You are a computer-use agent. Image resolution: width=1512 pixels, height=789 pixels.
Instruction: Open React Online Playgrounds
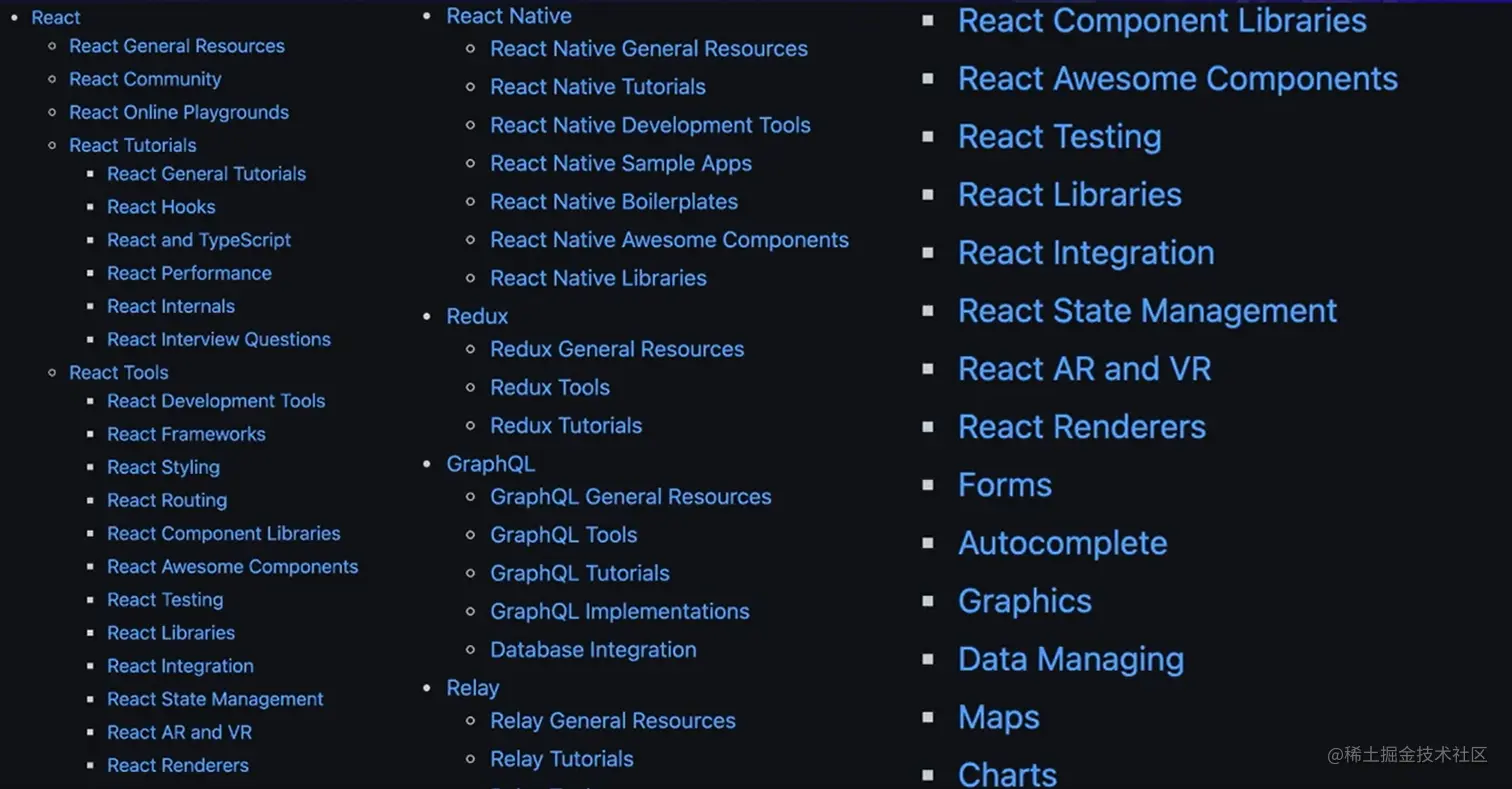[179, 112]
